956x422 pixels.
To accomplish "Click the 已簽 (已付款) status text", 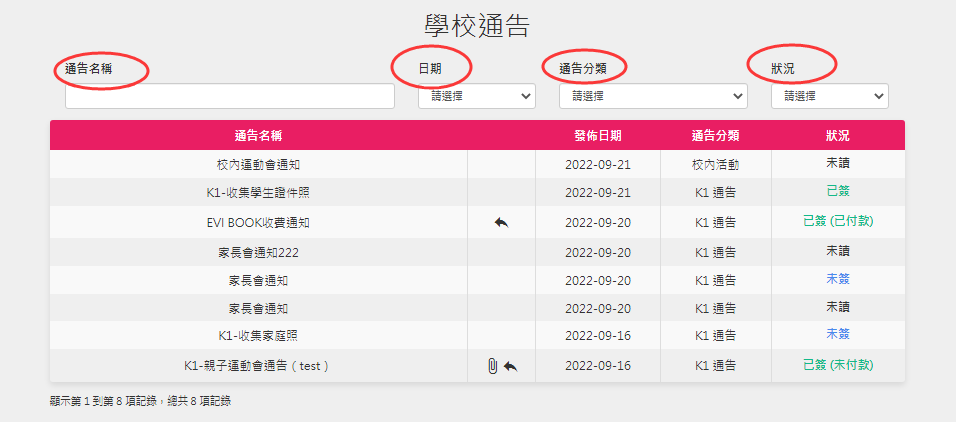I will (838, 220).
